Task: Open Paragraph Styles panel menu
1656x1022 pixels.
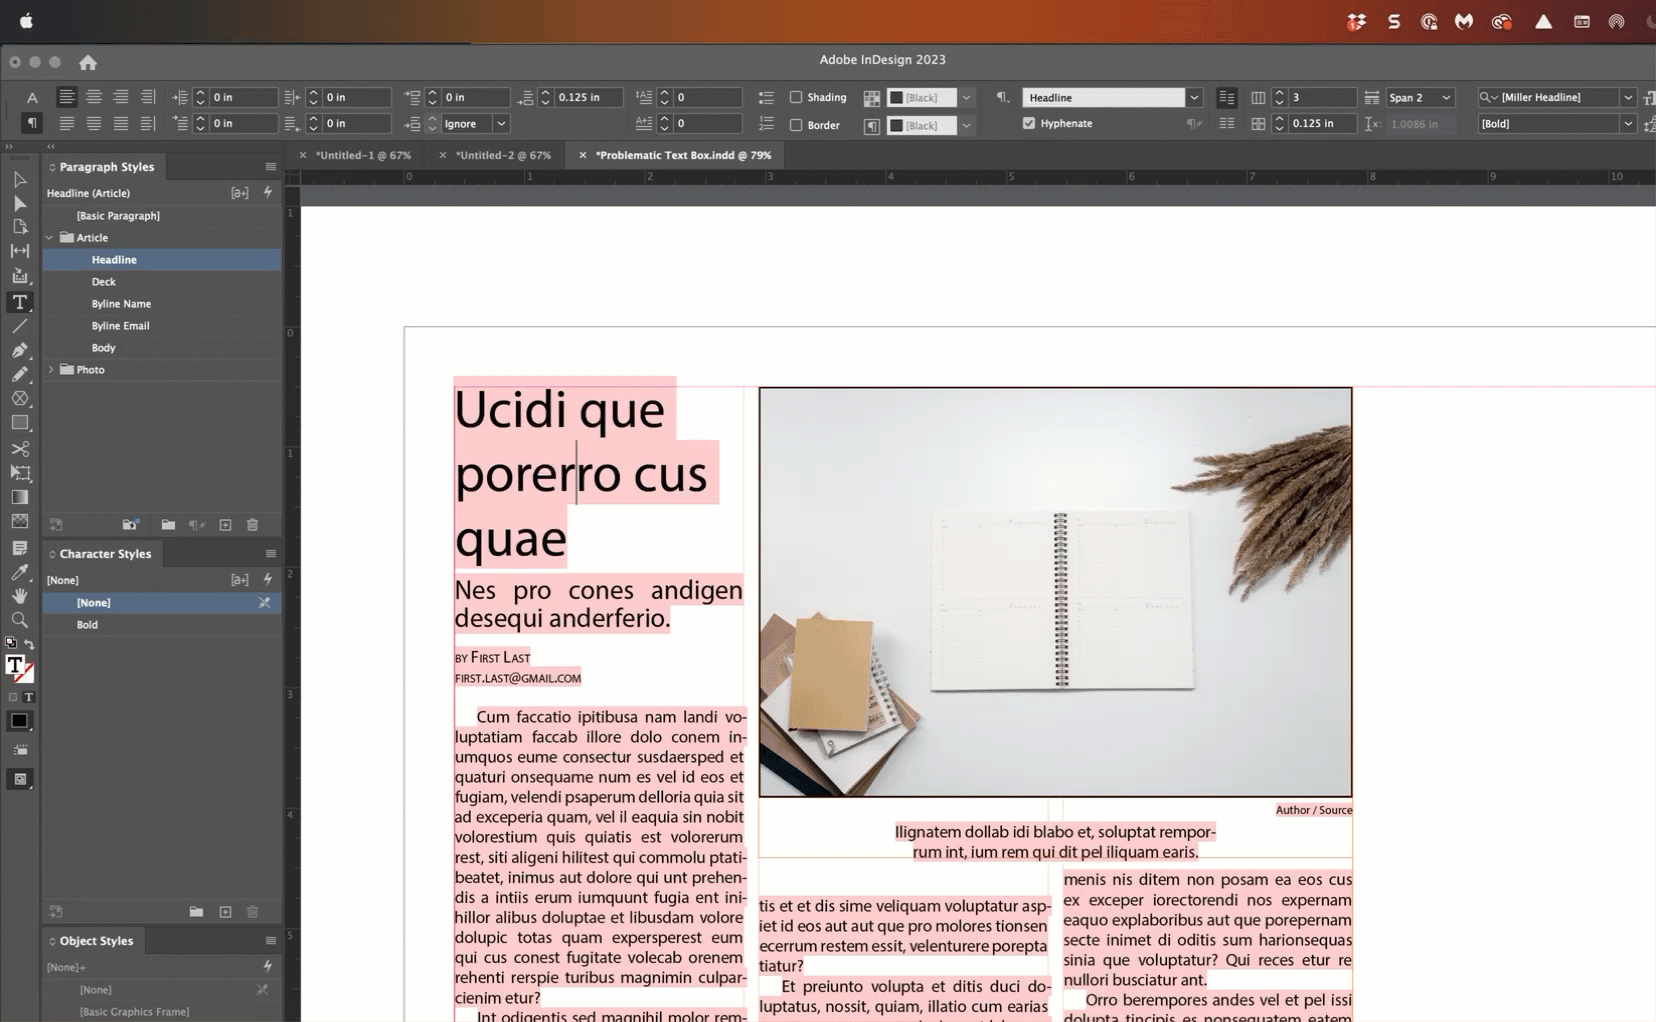Action: [x=270, y=167]
